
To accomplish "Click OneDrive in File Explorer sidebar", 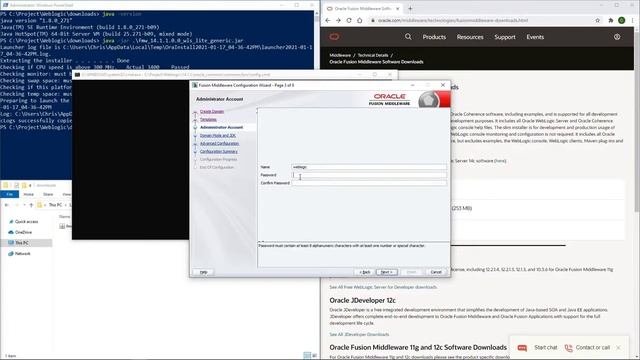I will click(23, 232).
